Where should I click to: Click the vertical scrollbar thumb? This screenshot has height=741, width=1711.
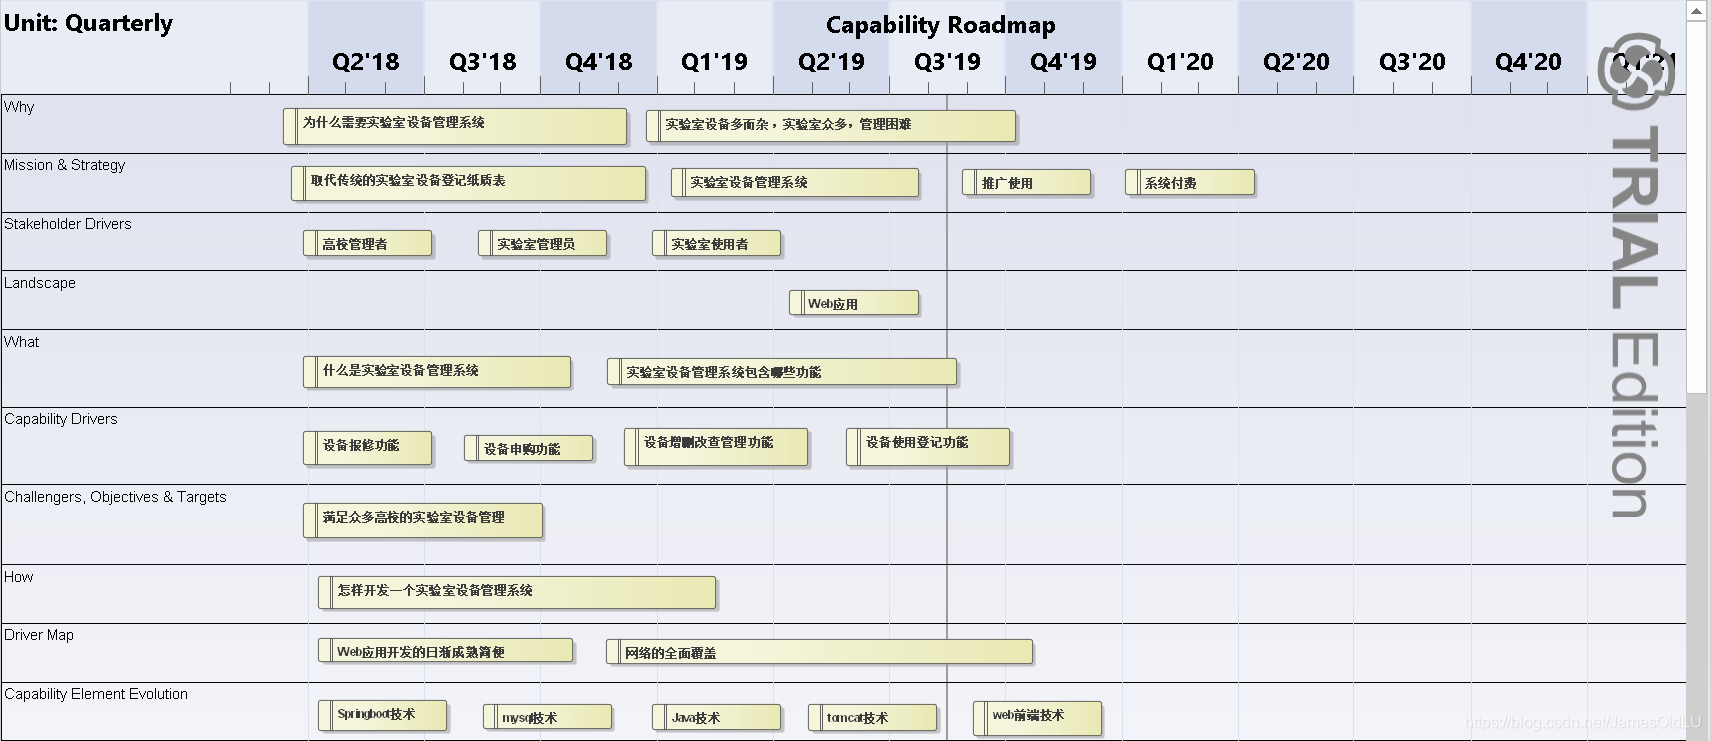click(x=1697, y=208)
